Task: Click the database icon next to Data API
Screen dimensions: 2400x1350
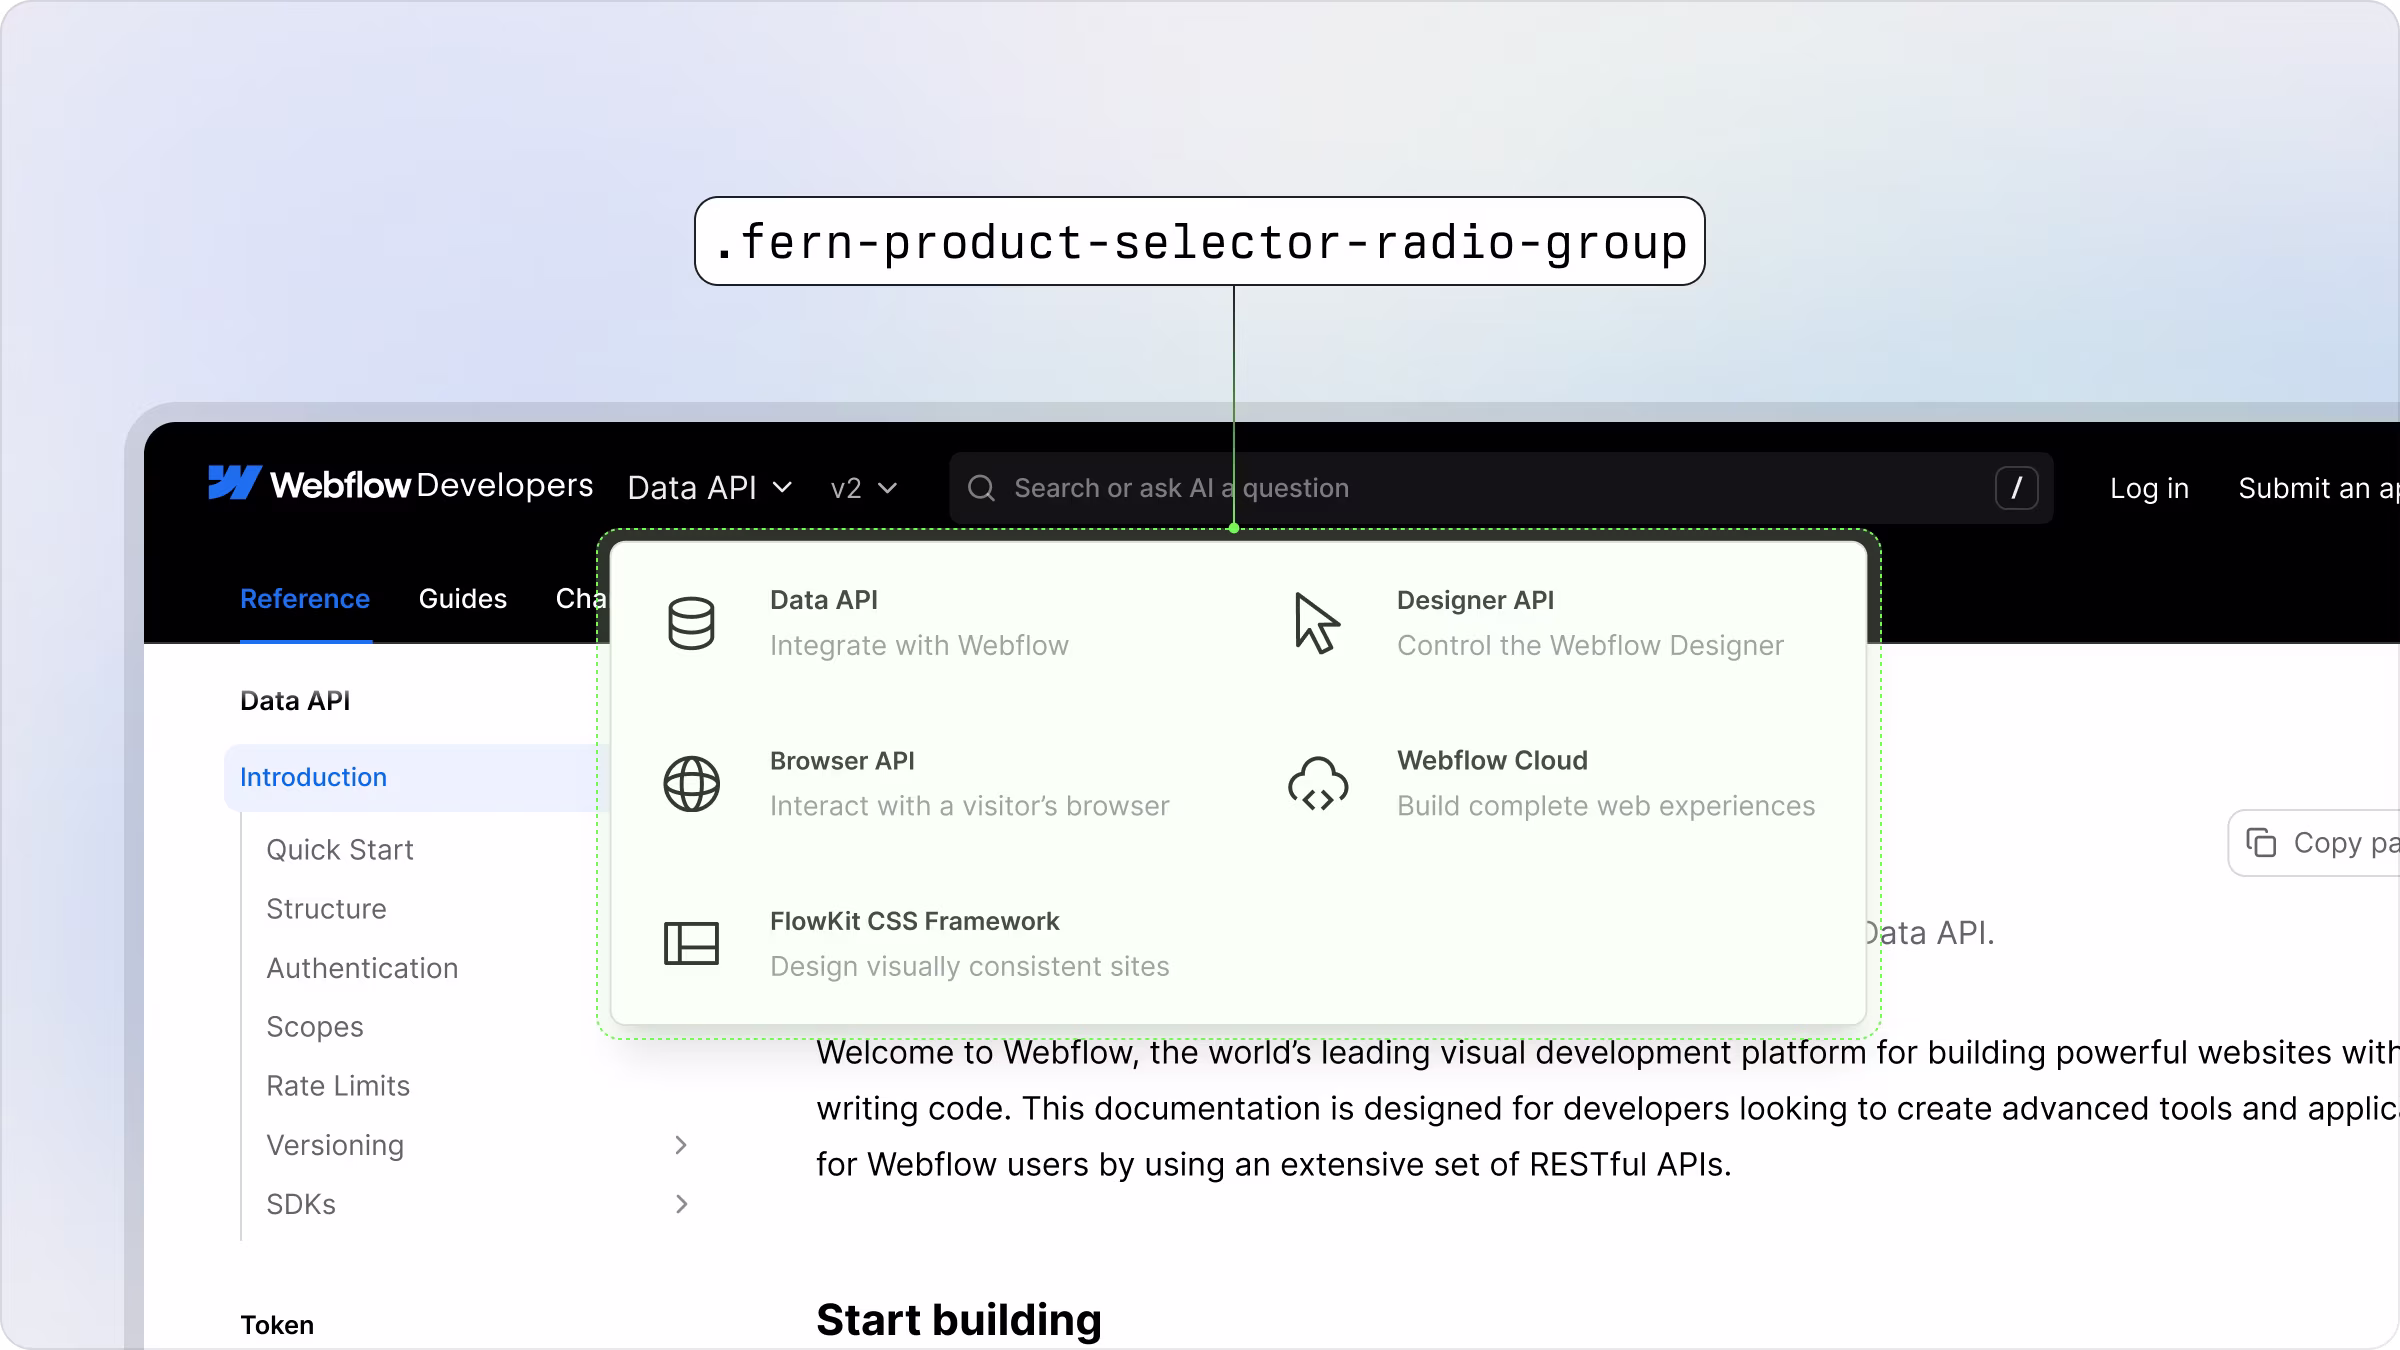Action: point(690,622)
